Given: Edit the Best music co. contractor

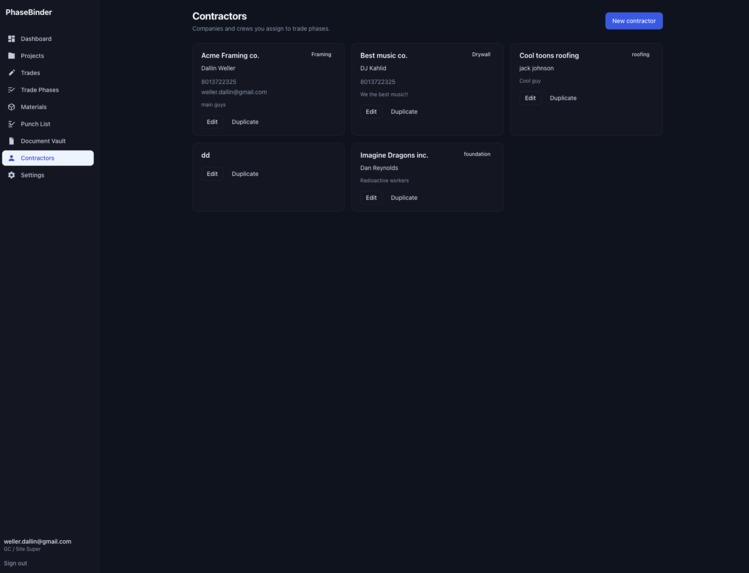Looking at the screenshot, I should click(x=371, y=112).
